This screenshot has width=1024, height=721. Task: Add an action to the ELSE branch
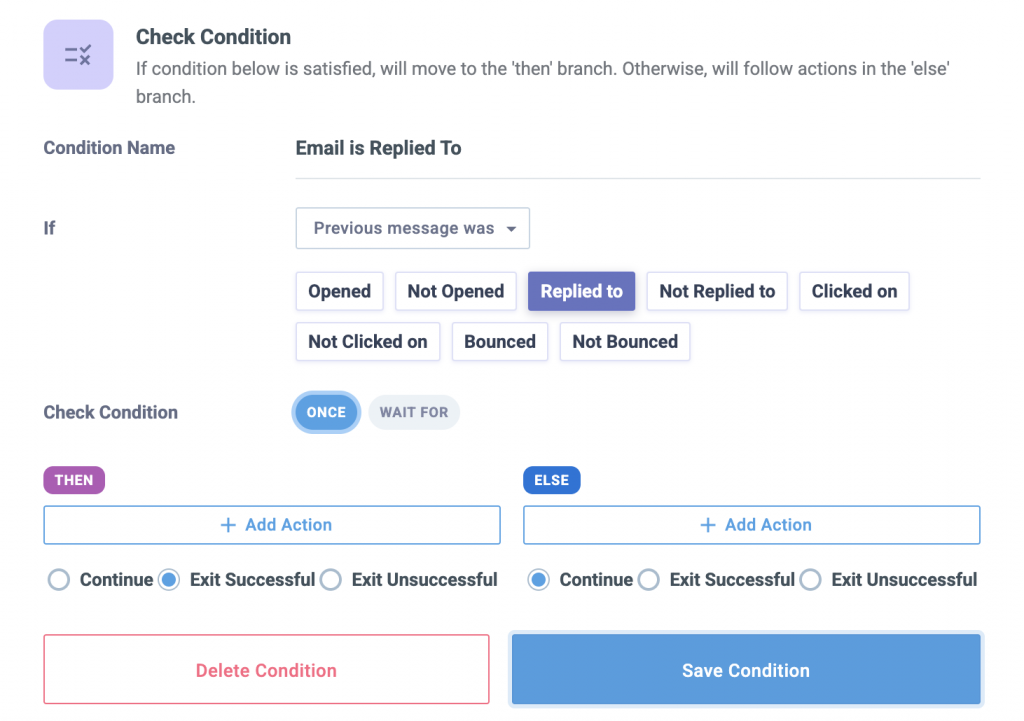coord(751,524)
